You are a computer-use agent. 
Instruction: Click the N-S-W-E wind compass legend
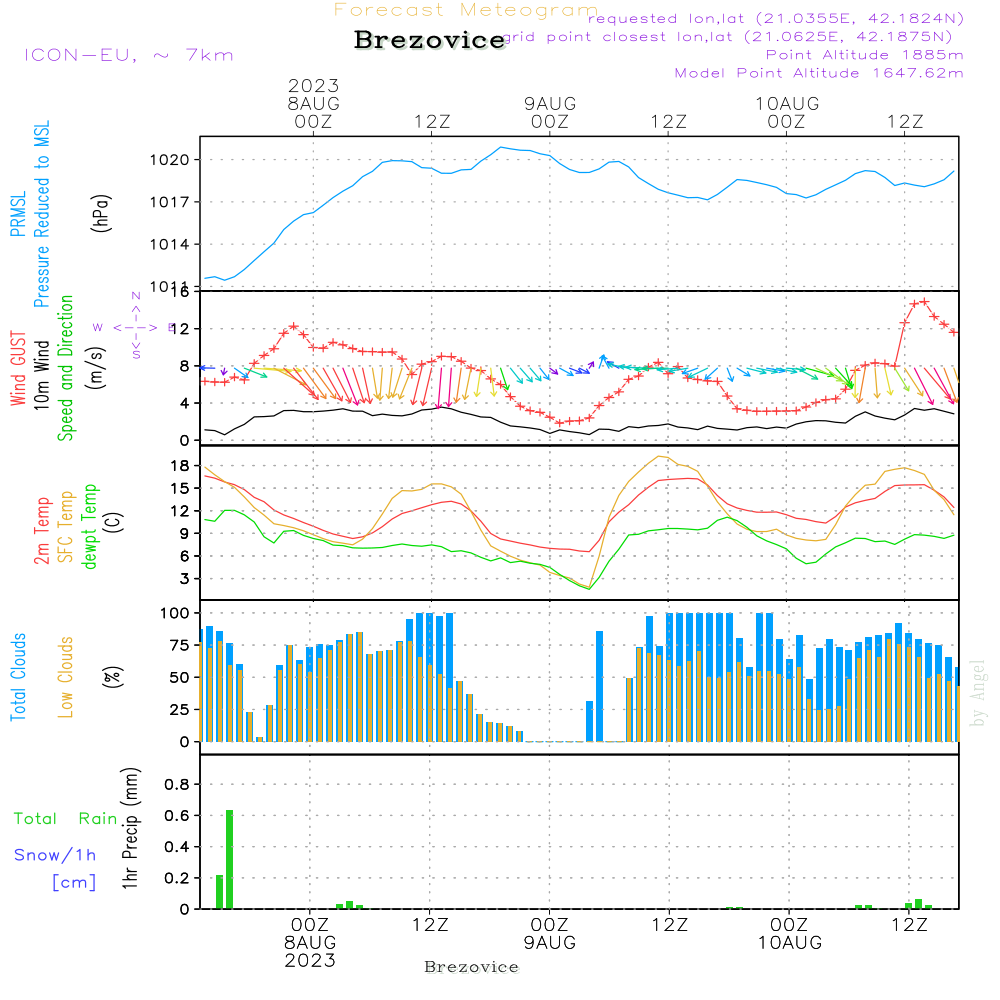point(135,327)
